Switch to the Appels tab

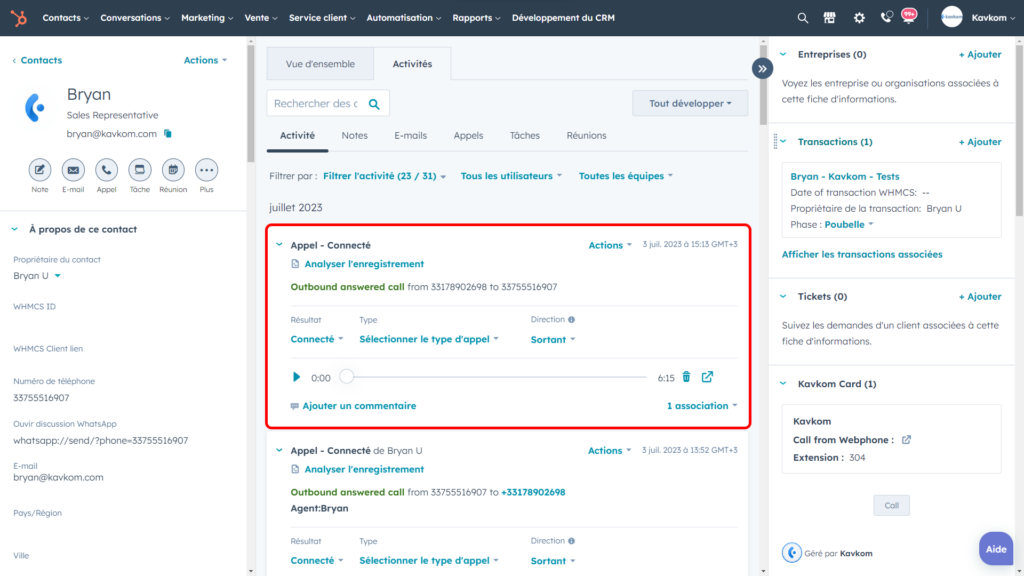coord(468,135)
